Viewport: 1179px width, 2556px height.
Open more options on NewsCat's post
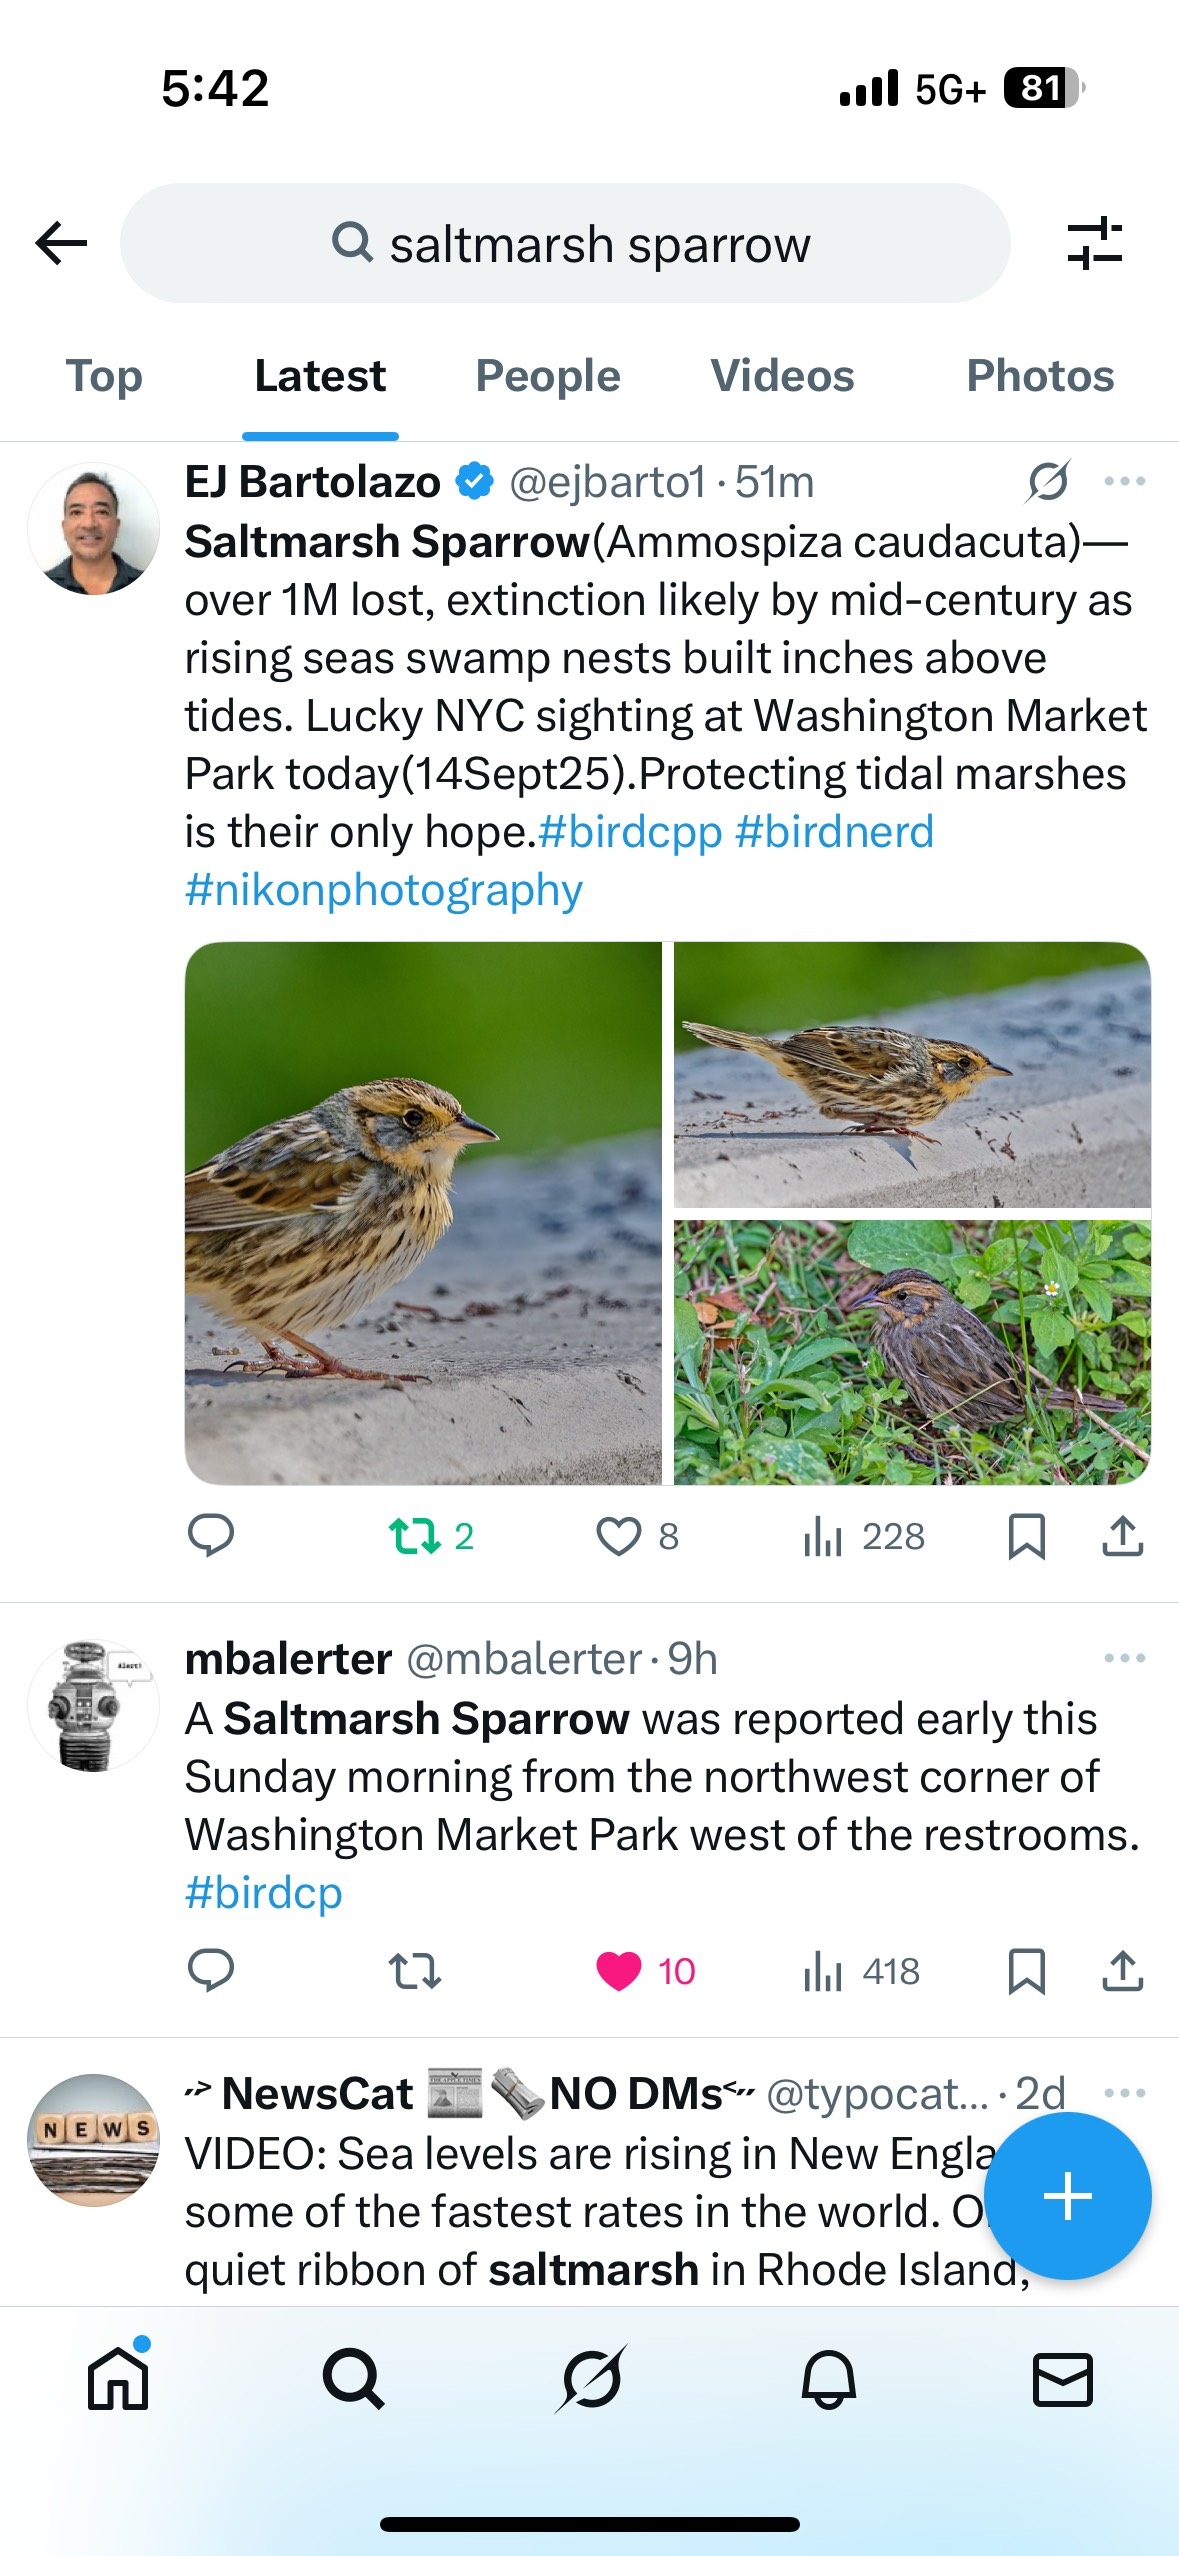click(x=1124, y=2093)
